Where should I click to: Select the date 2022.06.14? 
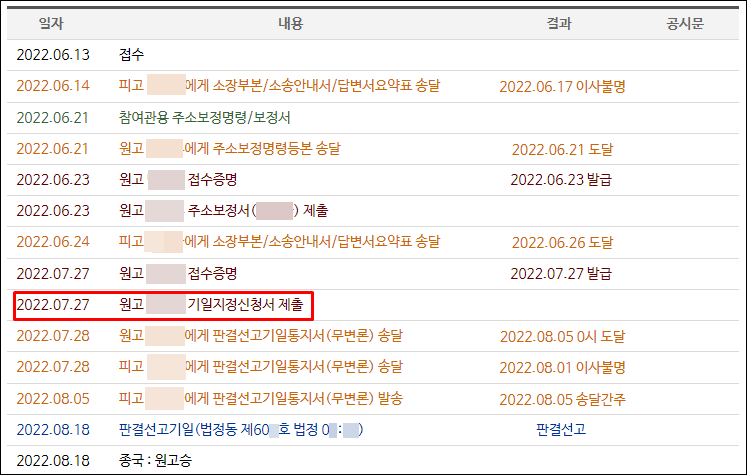(53, 86)
